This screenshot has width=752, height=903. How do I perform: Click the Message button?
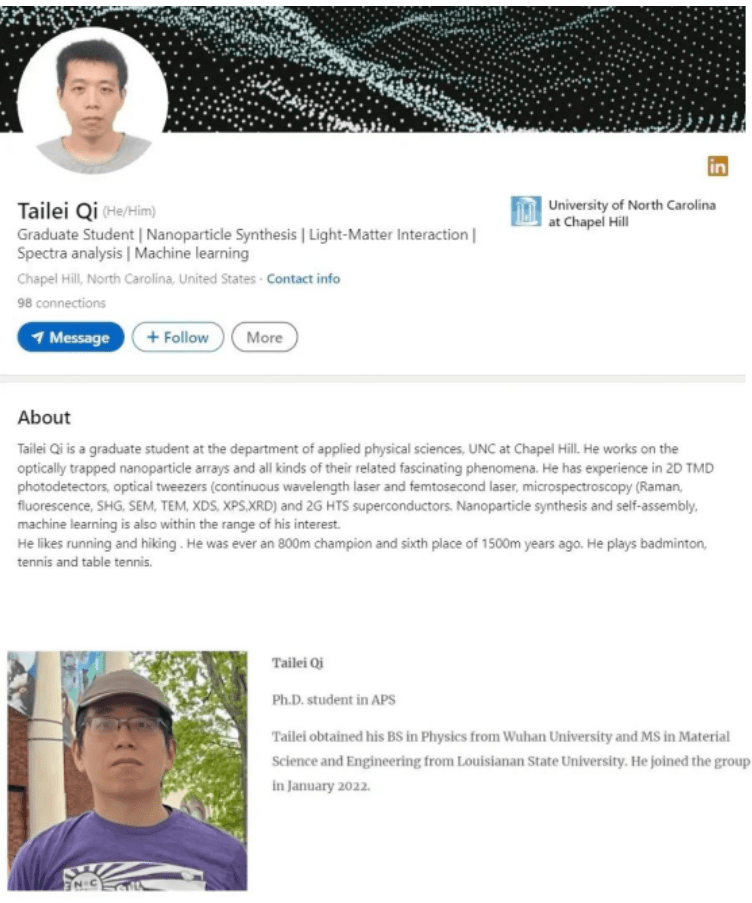(71, 337)
